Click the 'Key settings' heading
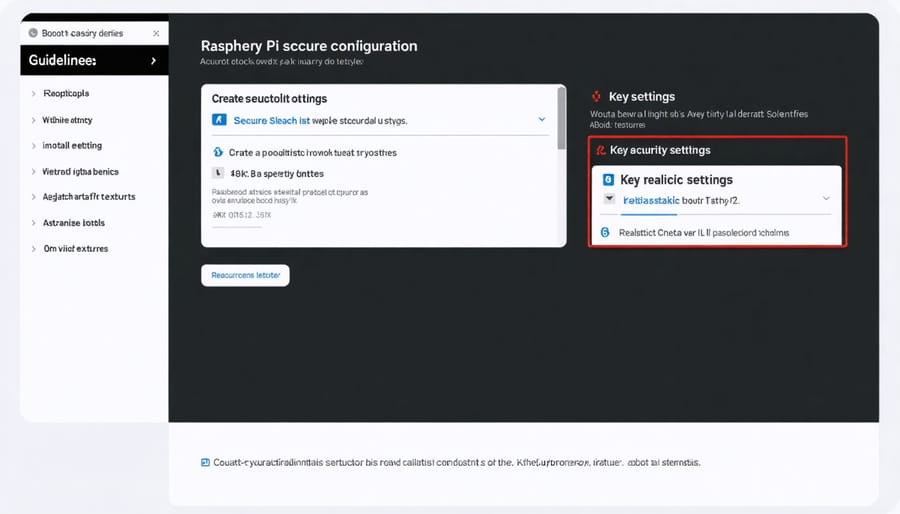 point(642,96)
